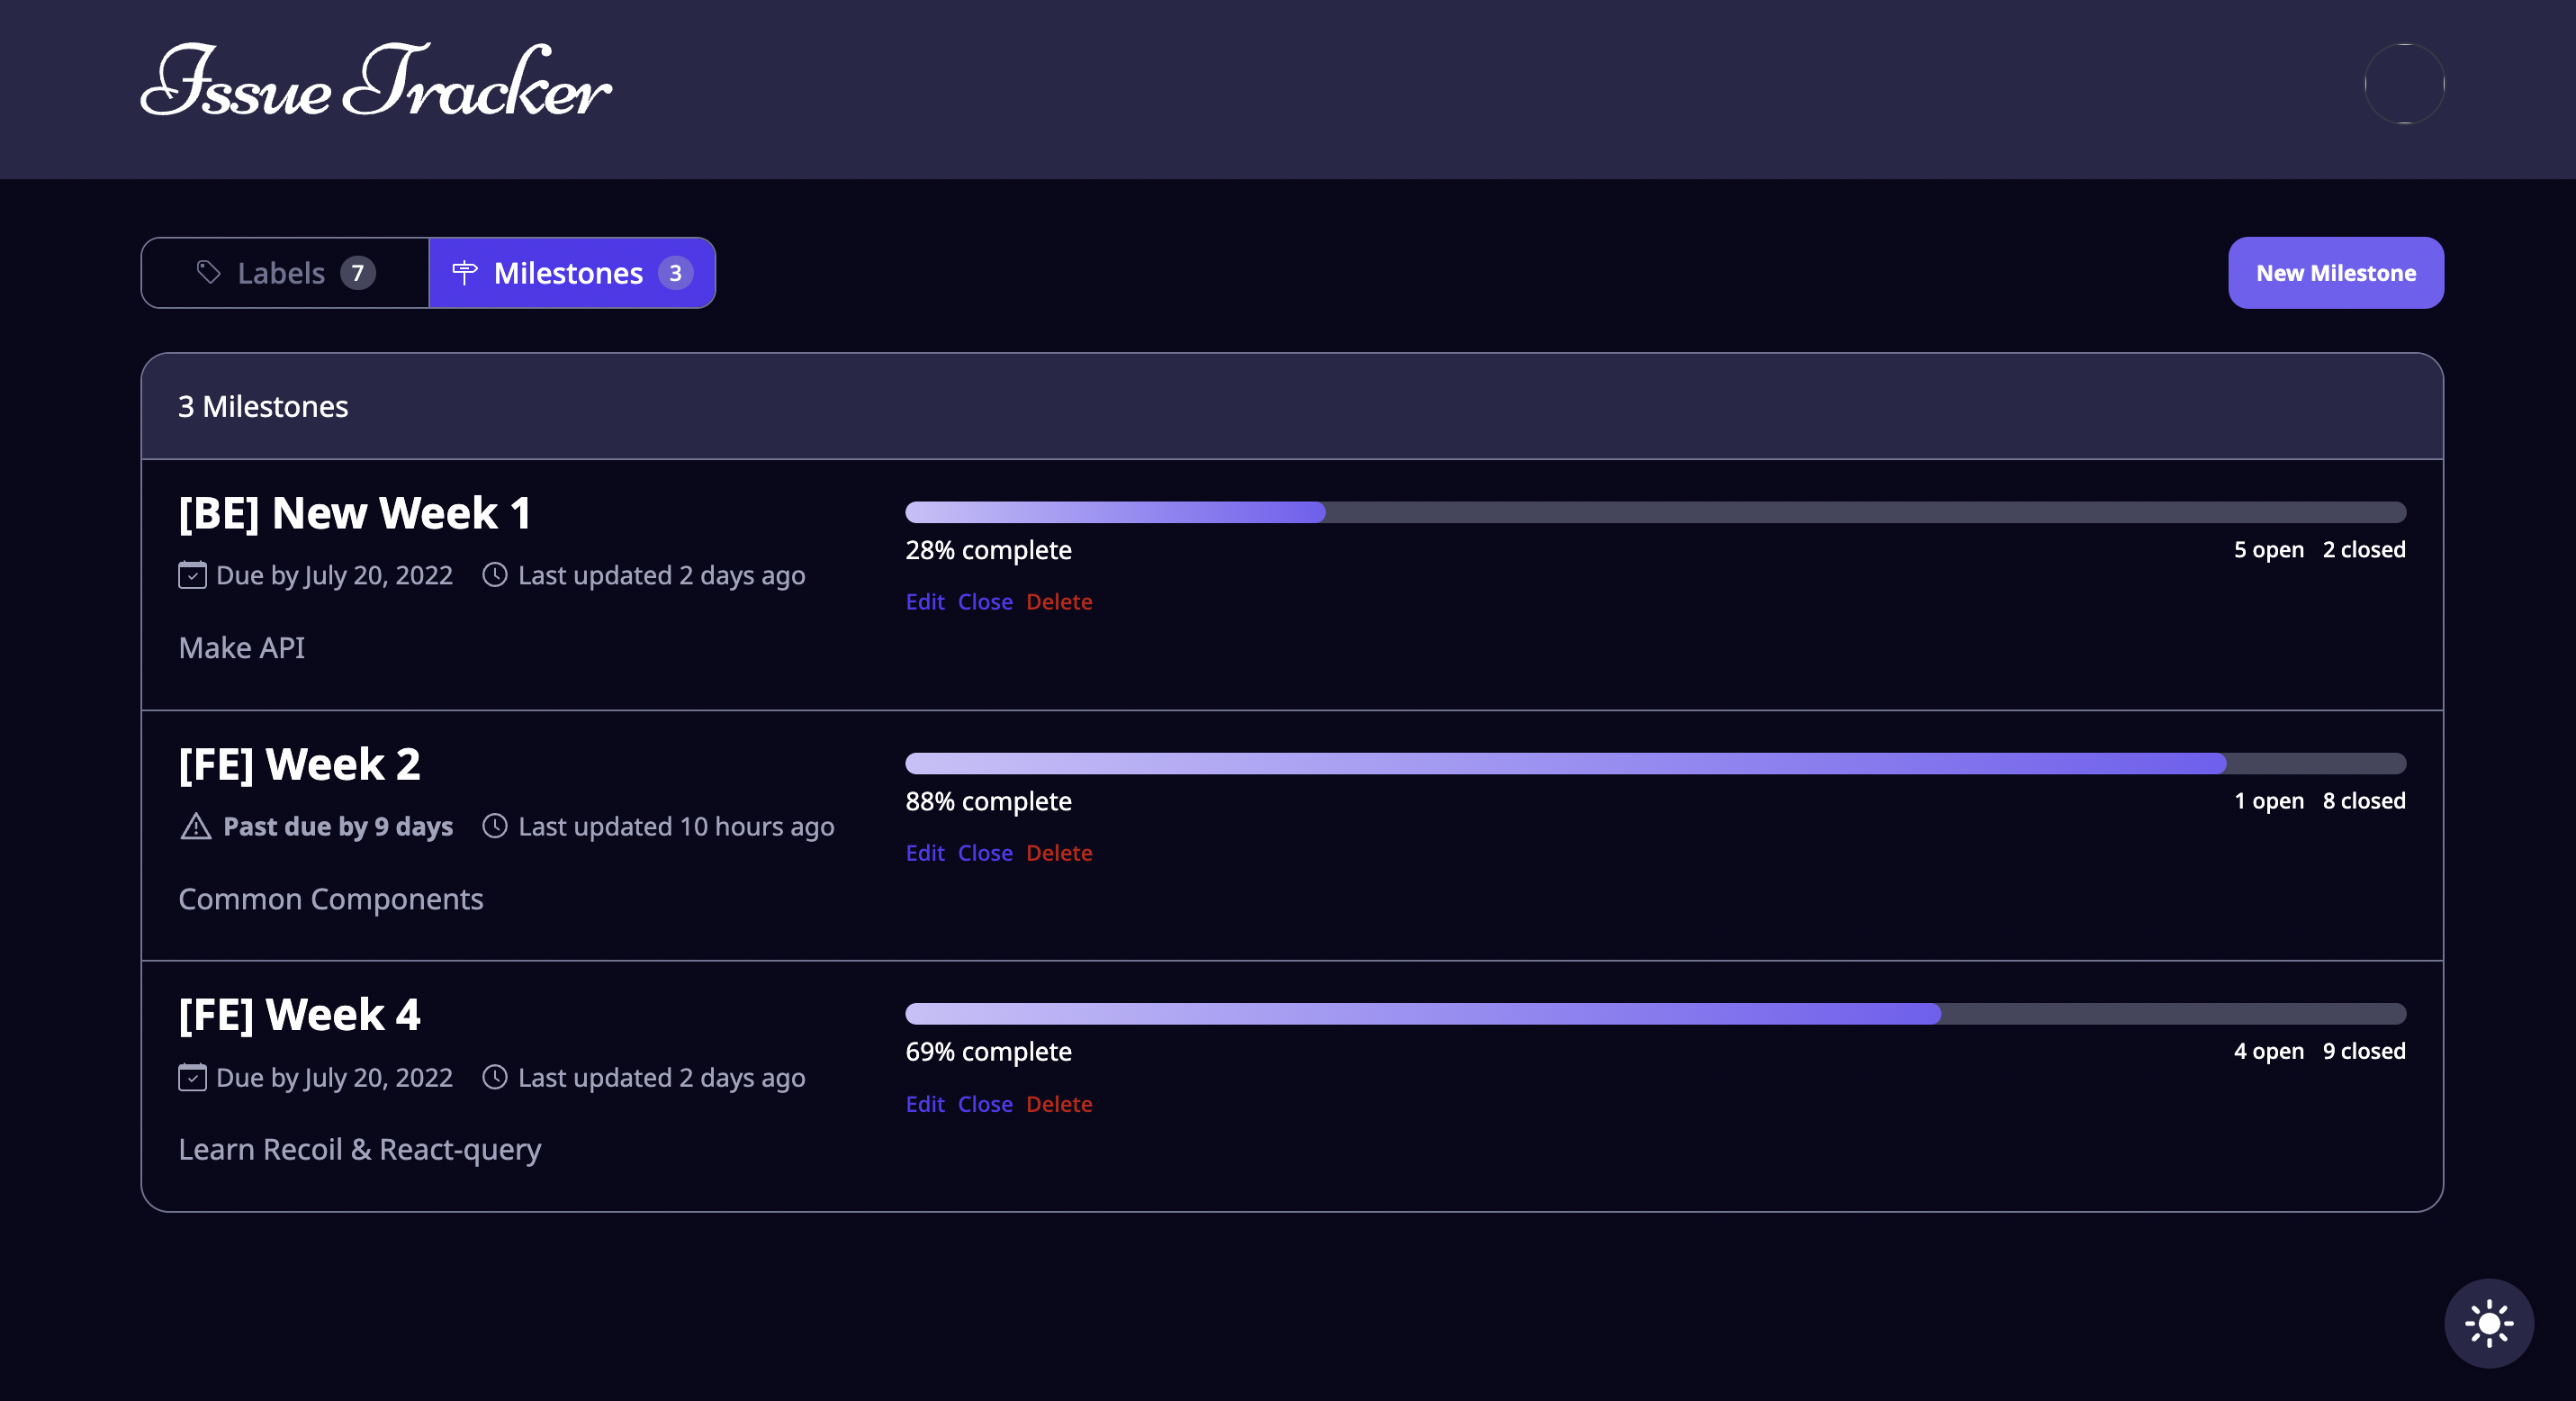Click the Milestones signpost icon
The height and width of the screenshot is (1401, 2576).
click(x=464, y=272)
